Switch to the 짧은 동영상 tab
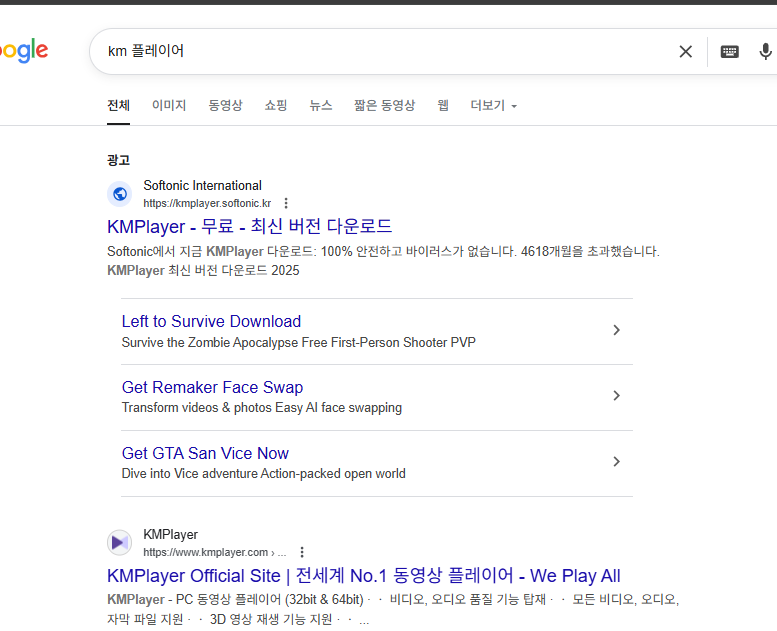The height and width of the screenshot is (631, 777). (x=385, y=106)
